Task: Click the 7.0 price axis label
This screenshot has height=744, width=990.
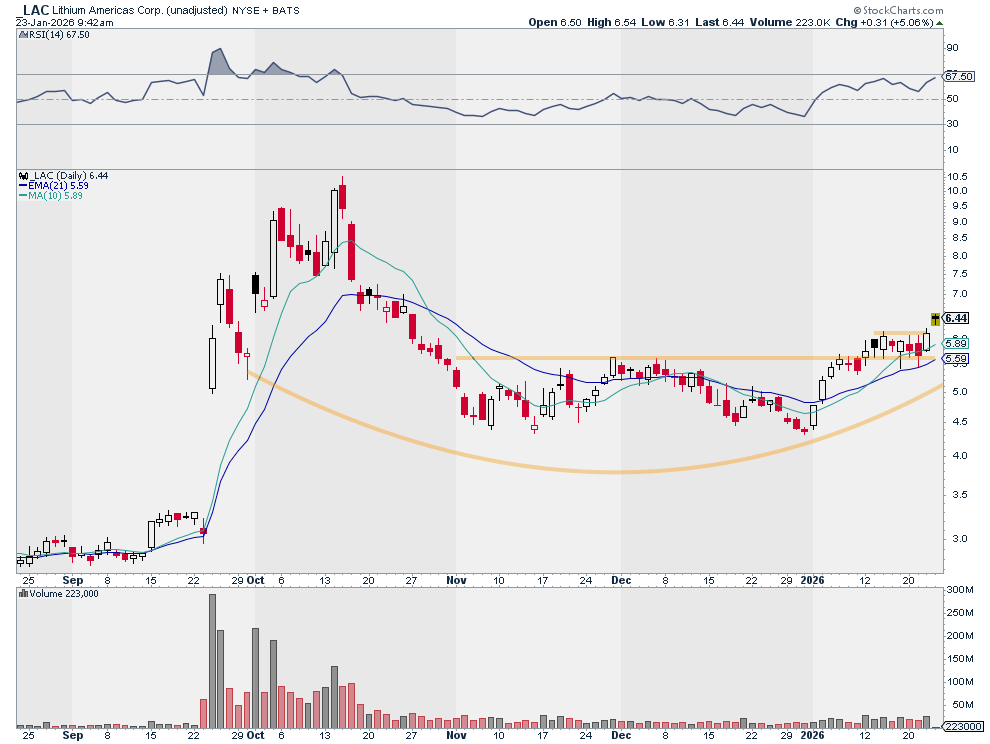Action: (959, 294)
